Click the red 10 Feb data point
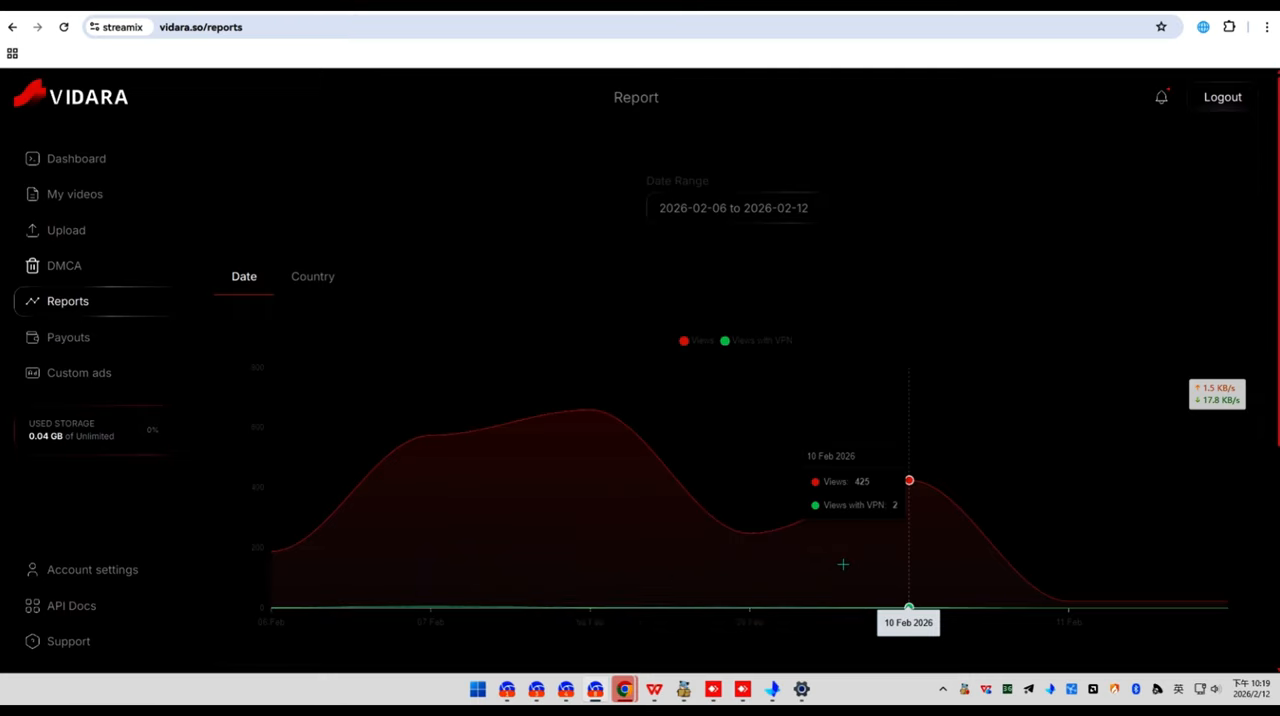This screenshot has height=716, width=1280. point(909,481)
